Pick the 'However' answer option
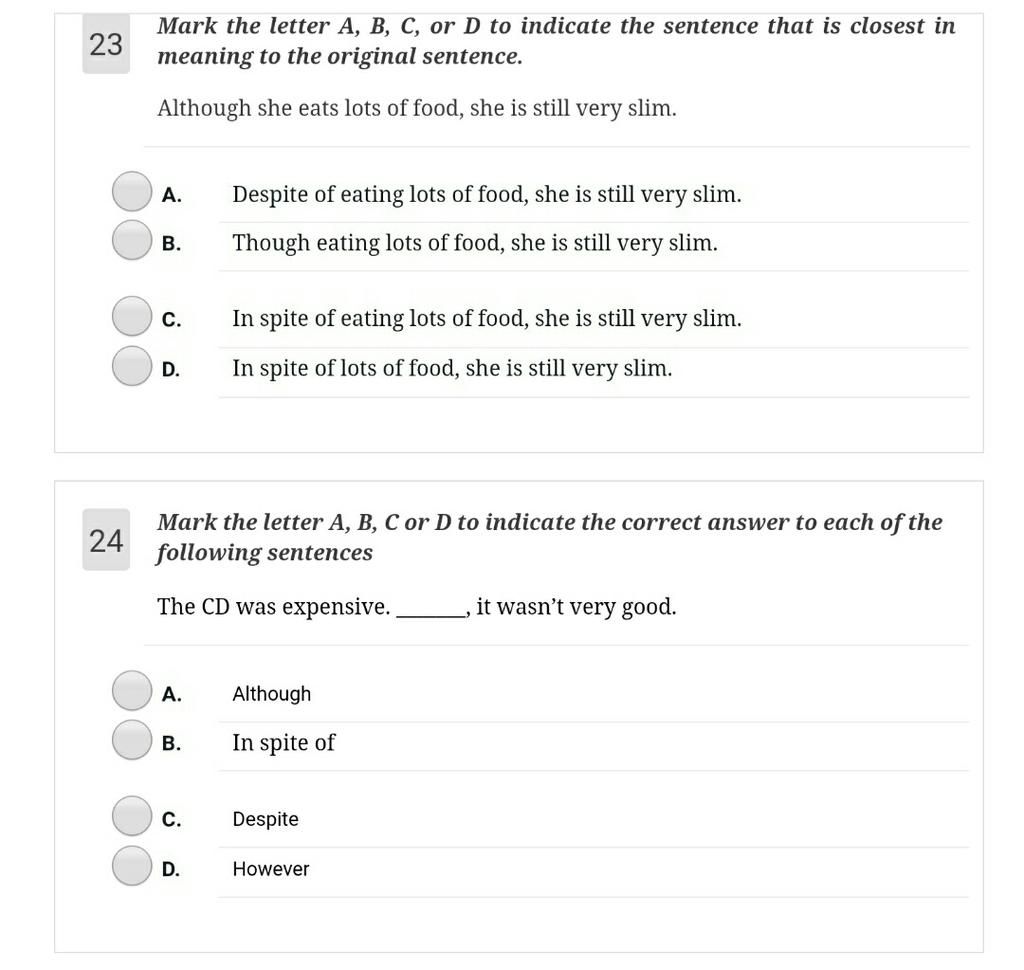The image size is (1024, 970). (271, 869)
